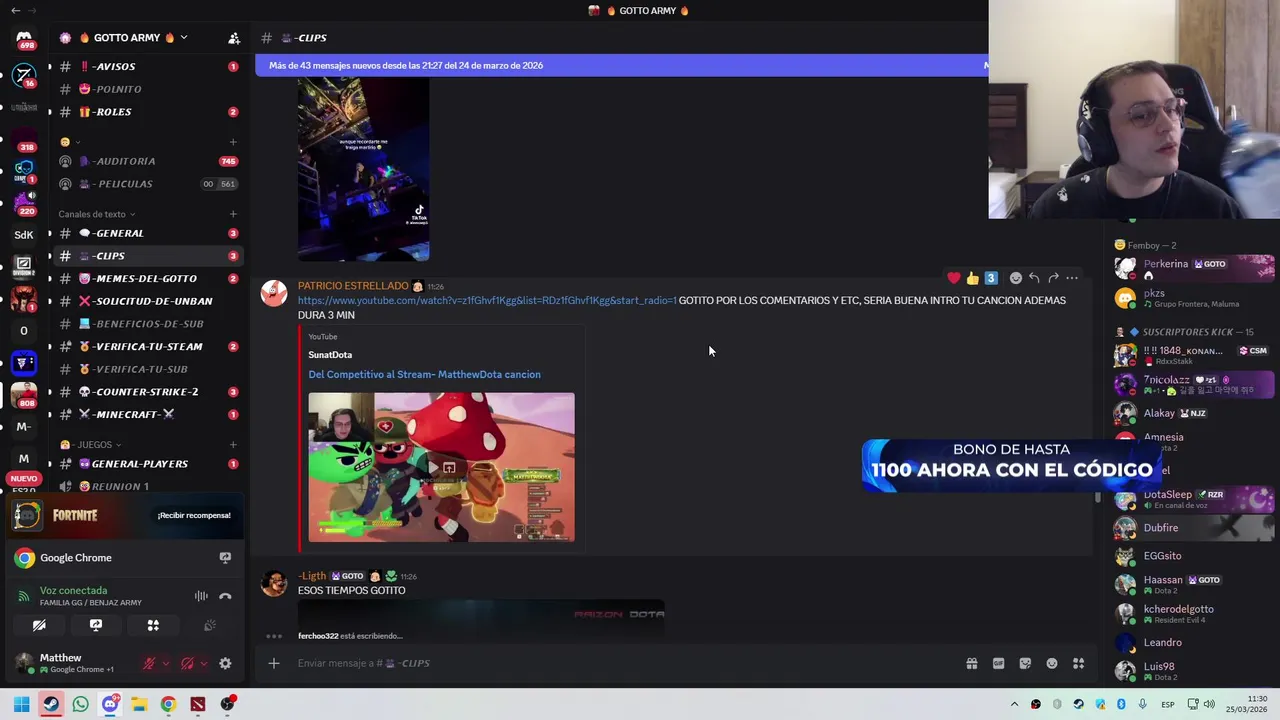1280x720 pixels.
Task: Open DotaSleep's profile in member list
Action: coord(1194,499)
